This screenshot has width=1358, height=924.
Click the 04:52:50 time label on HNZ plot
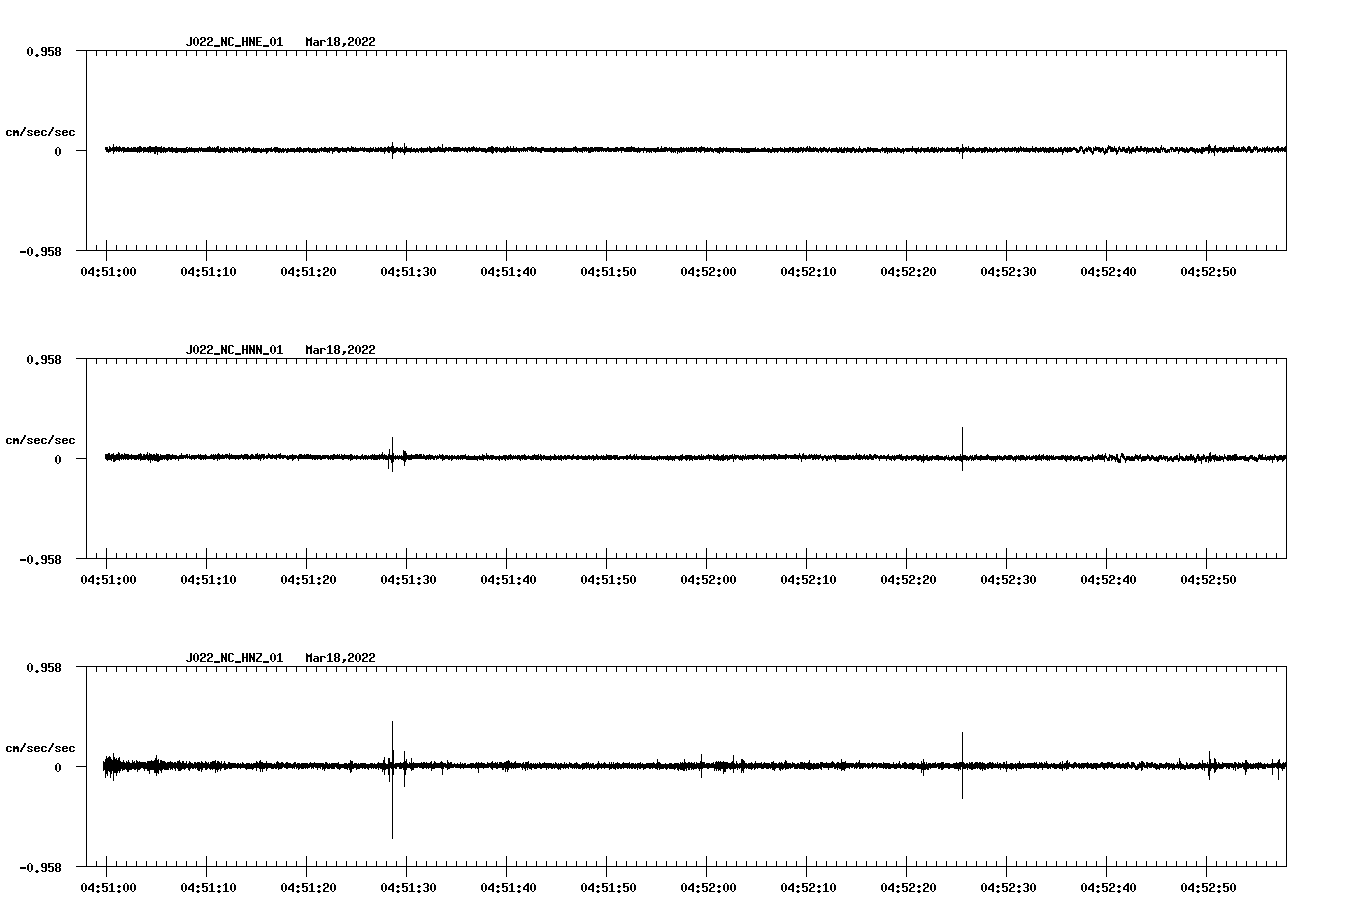click(1208, 888)
